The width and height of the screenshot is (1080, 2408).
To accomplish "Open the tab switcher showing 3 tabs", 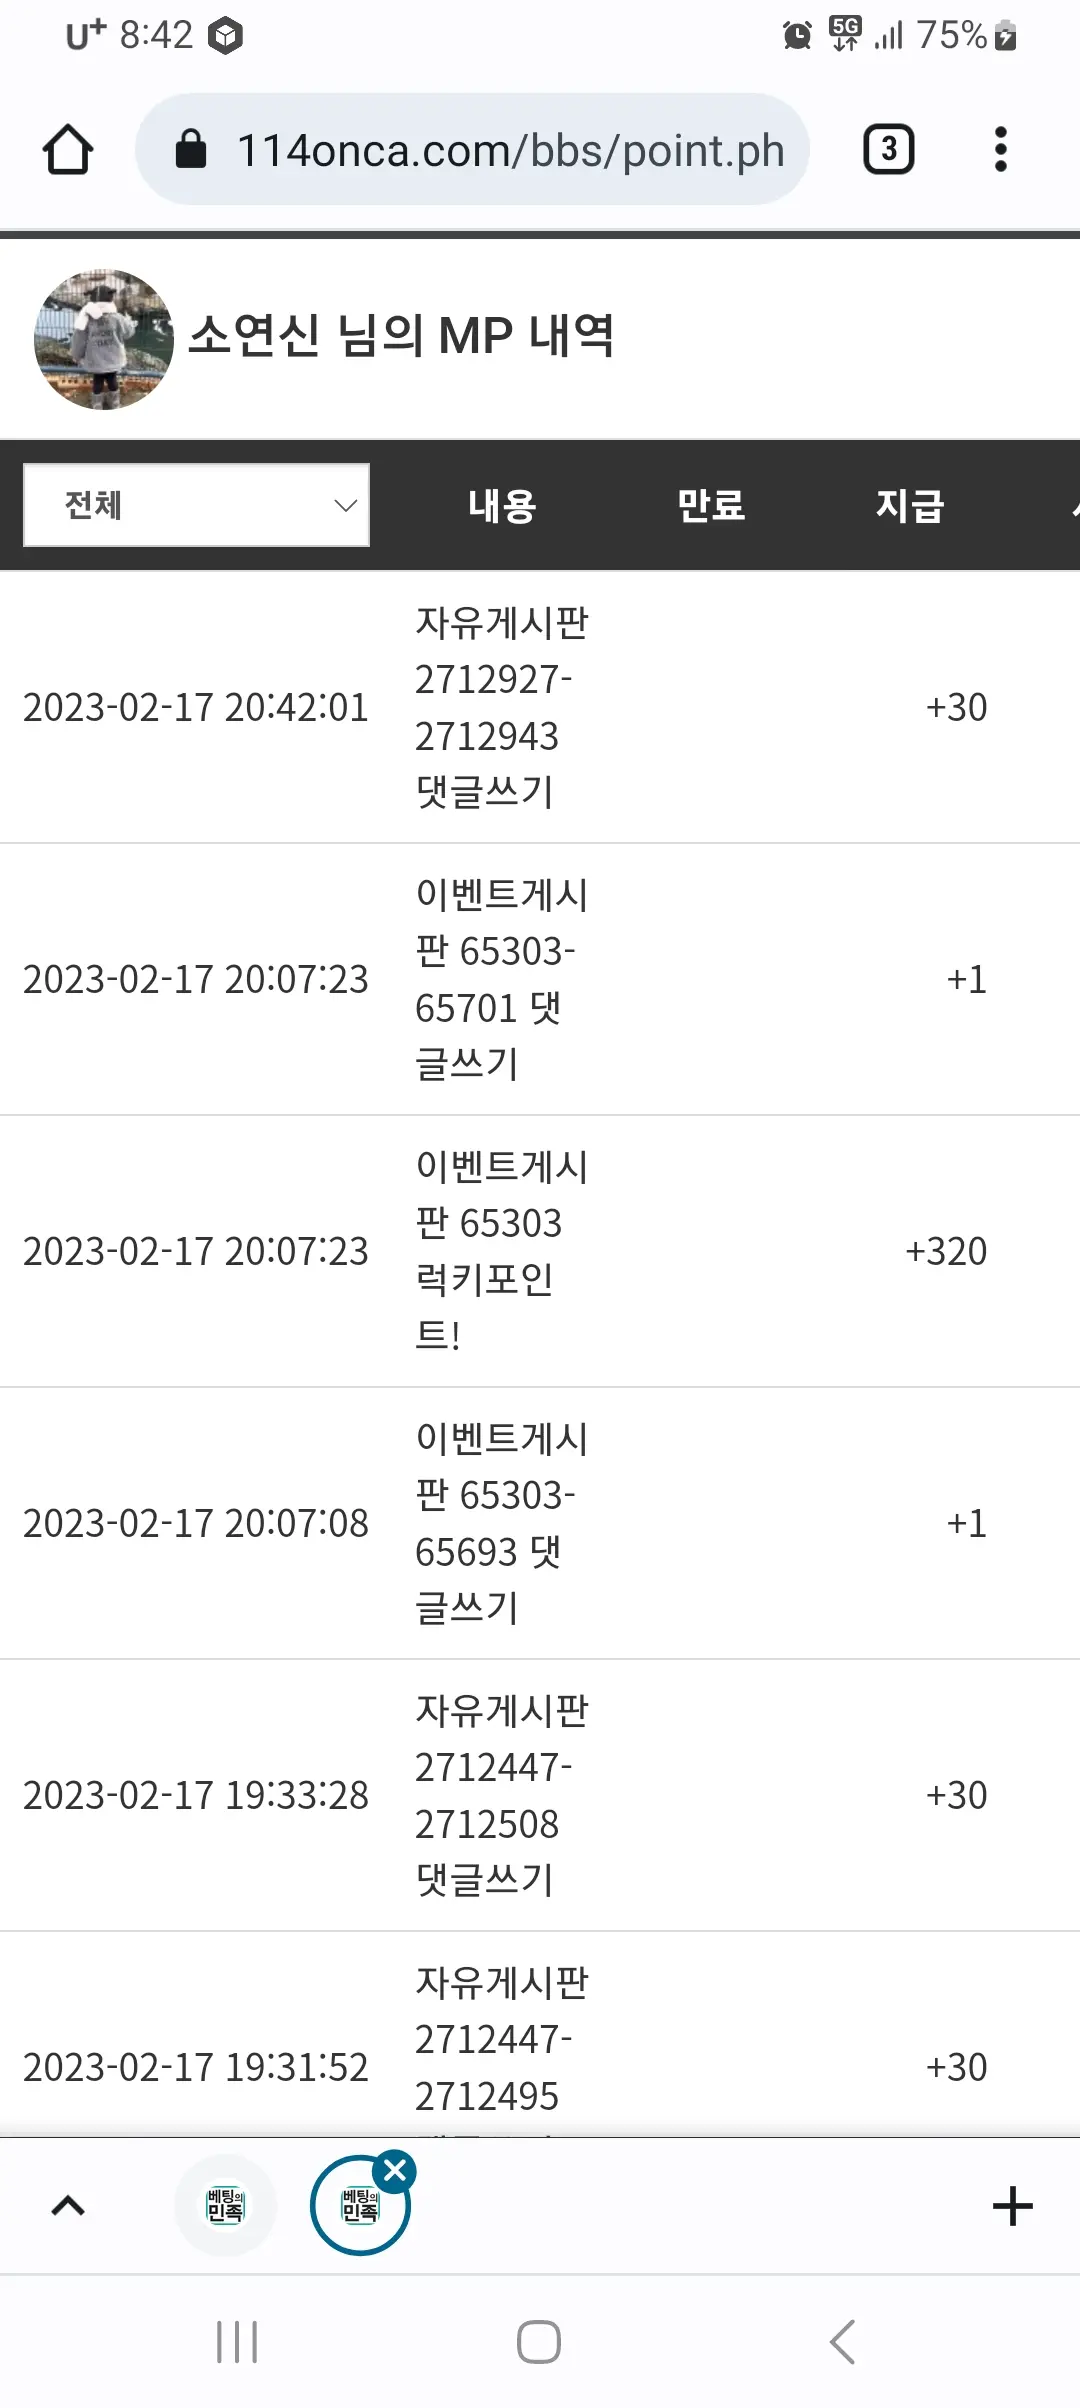I will point(889,150).
